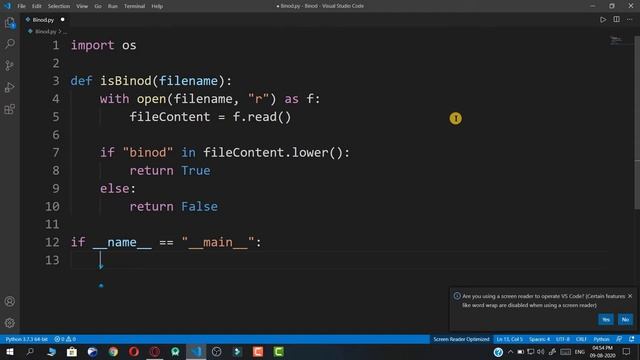The image size is (640, 360).
Task: Change language mode Python
Action: 601,339
